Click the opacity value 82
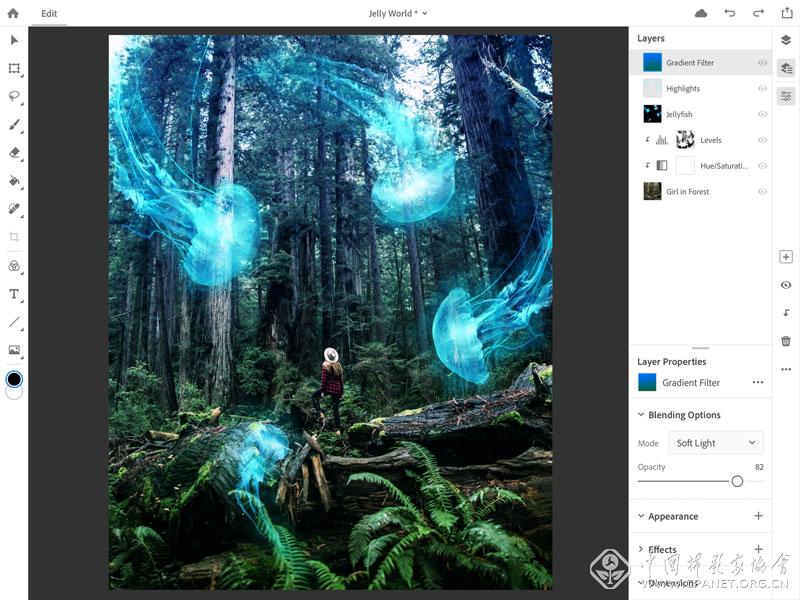The image size is (800, 600). point(759,467)
